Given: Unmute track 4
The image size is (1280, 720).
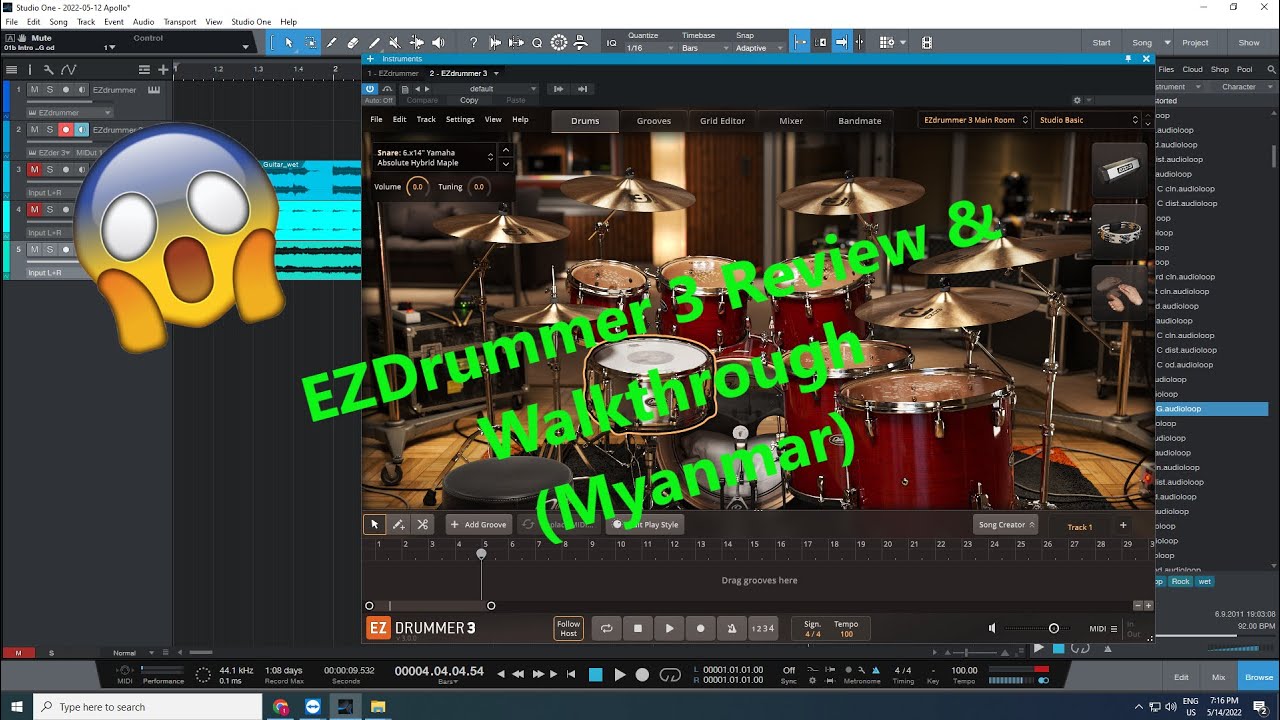Looking at the screenshot, I should [34, 210].
